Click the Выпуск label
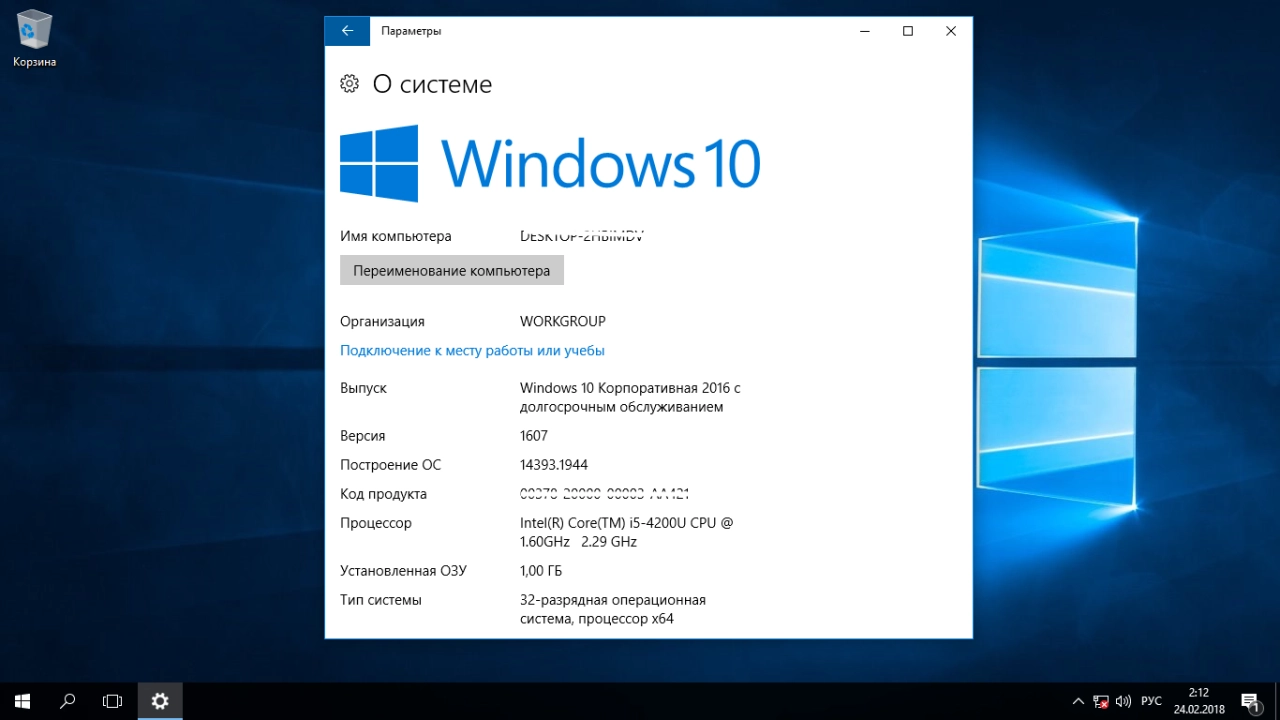The width and height of the screenshot is (1280, 720). click(x=363, y=388)
